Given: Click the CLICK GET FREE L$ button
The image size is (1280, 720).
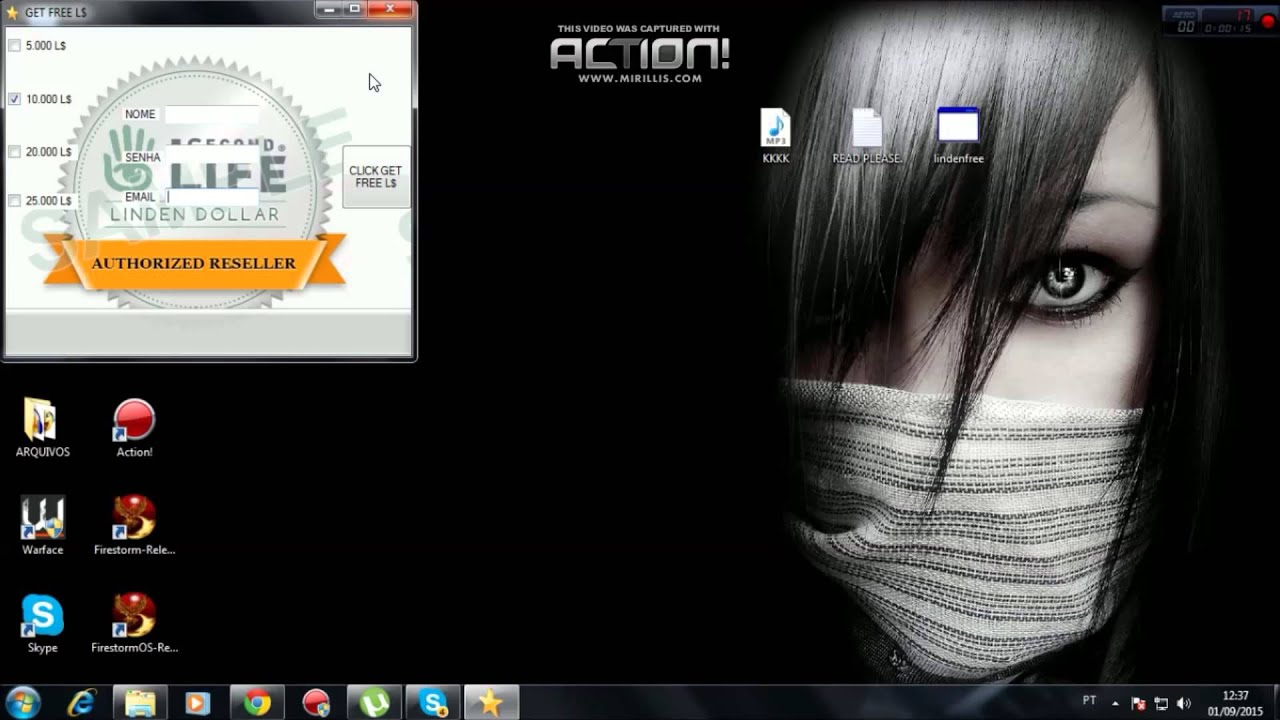Looking at the screenshot, I should (376, 177).
